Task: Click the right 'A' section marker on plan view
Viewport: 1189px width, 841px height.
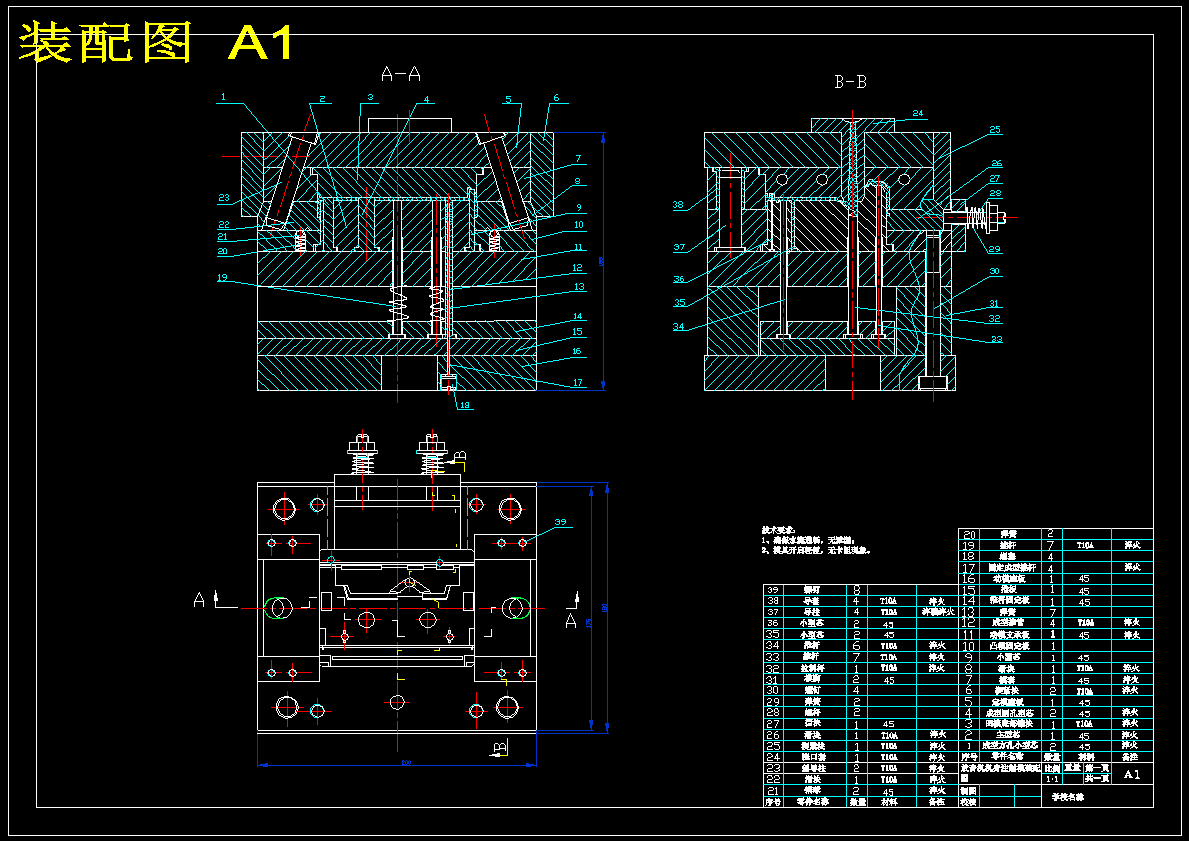Action: (571, 620)
